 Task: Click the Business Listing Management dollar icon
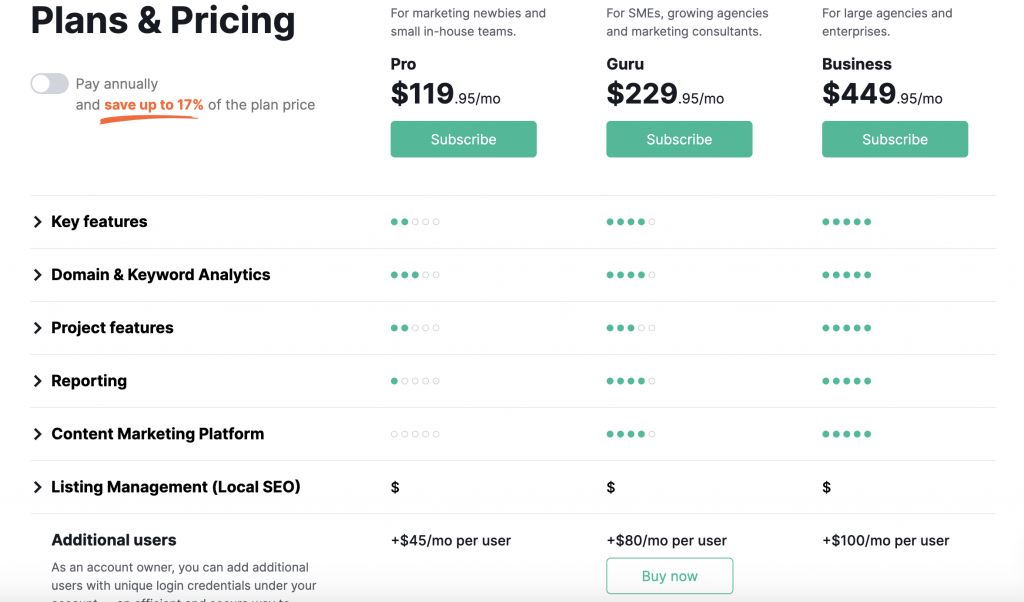pos(826,487)
